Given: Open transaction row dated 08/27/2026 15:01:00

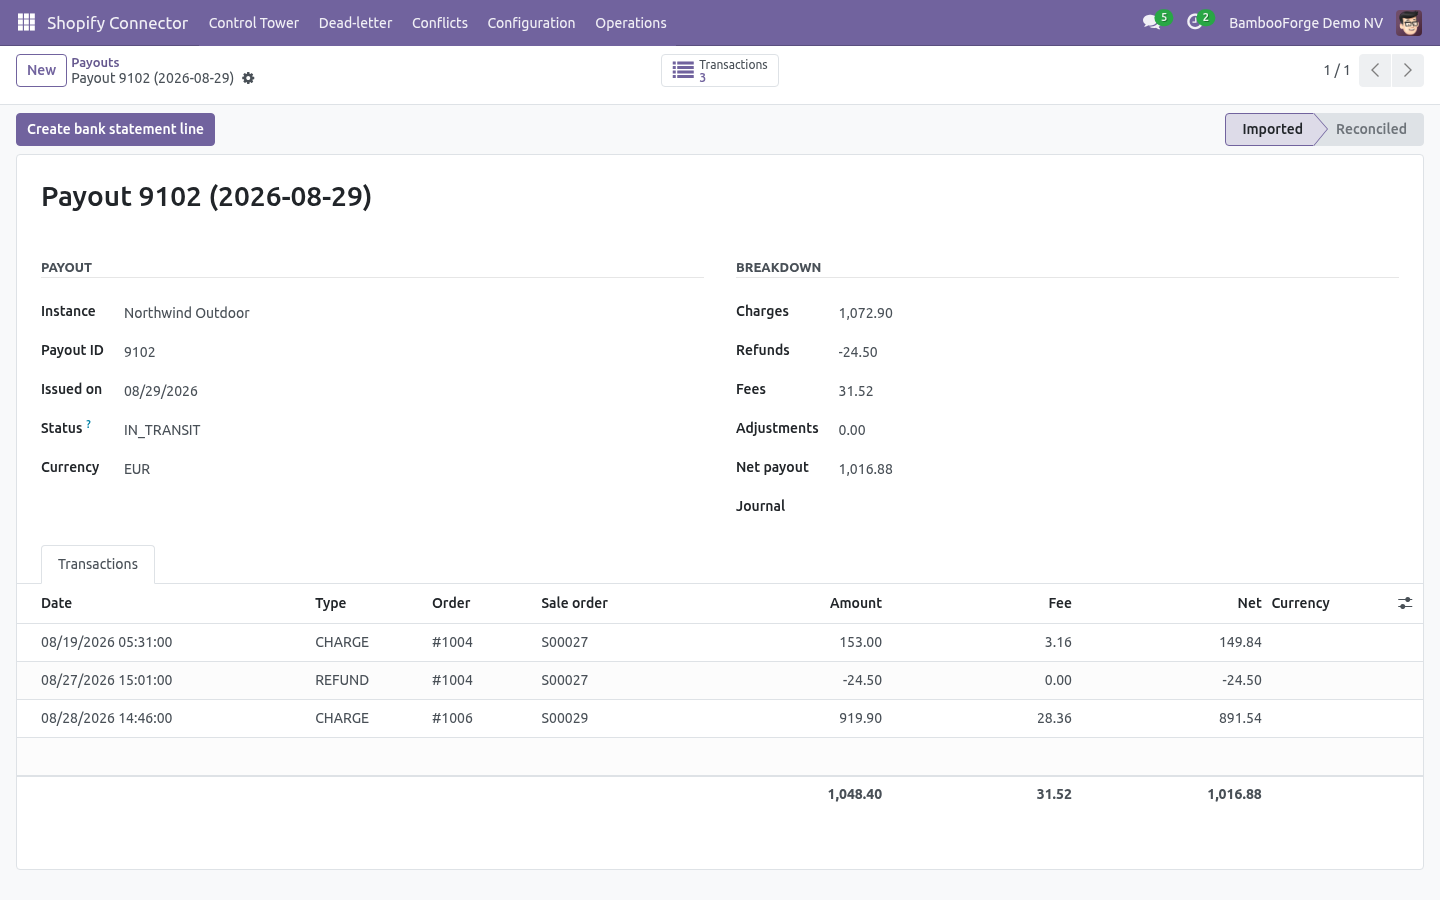Looking at the screenshot, I should [x=720, y=680].
